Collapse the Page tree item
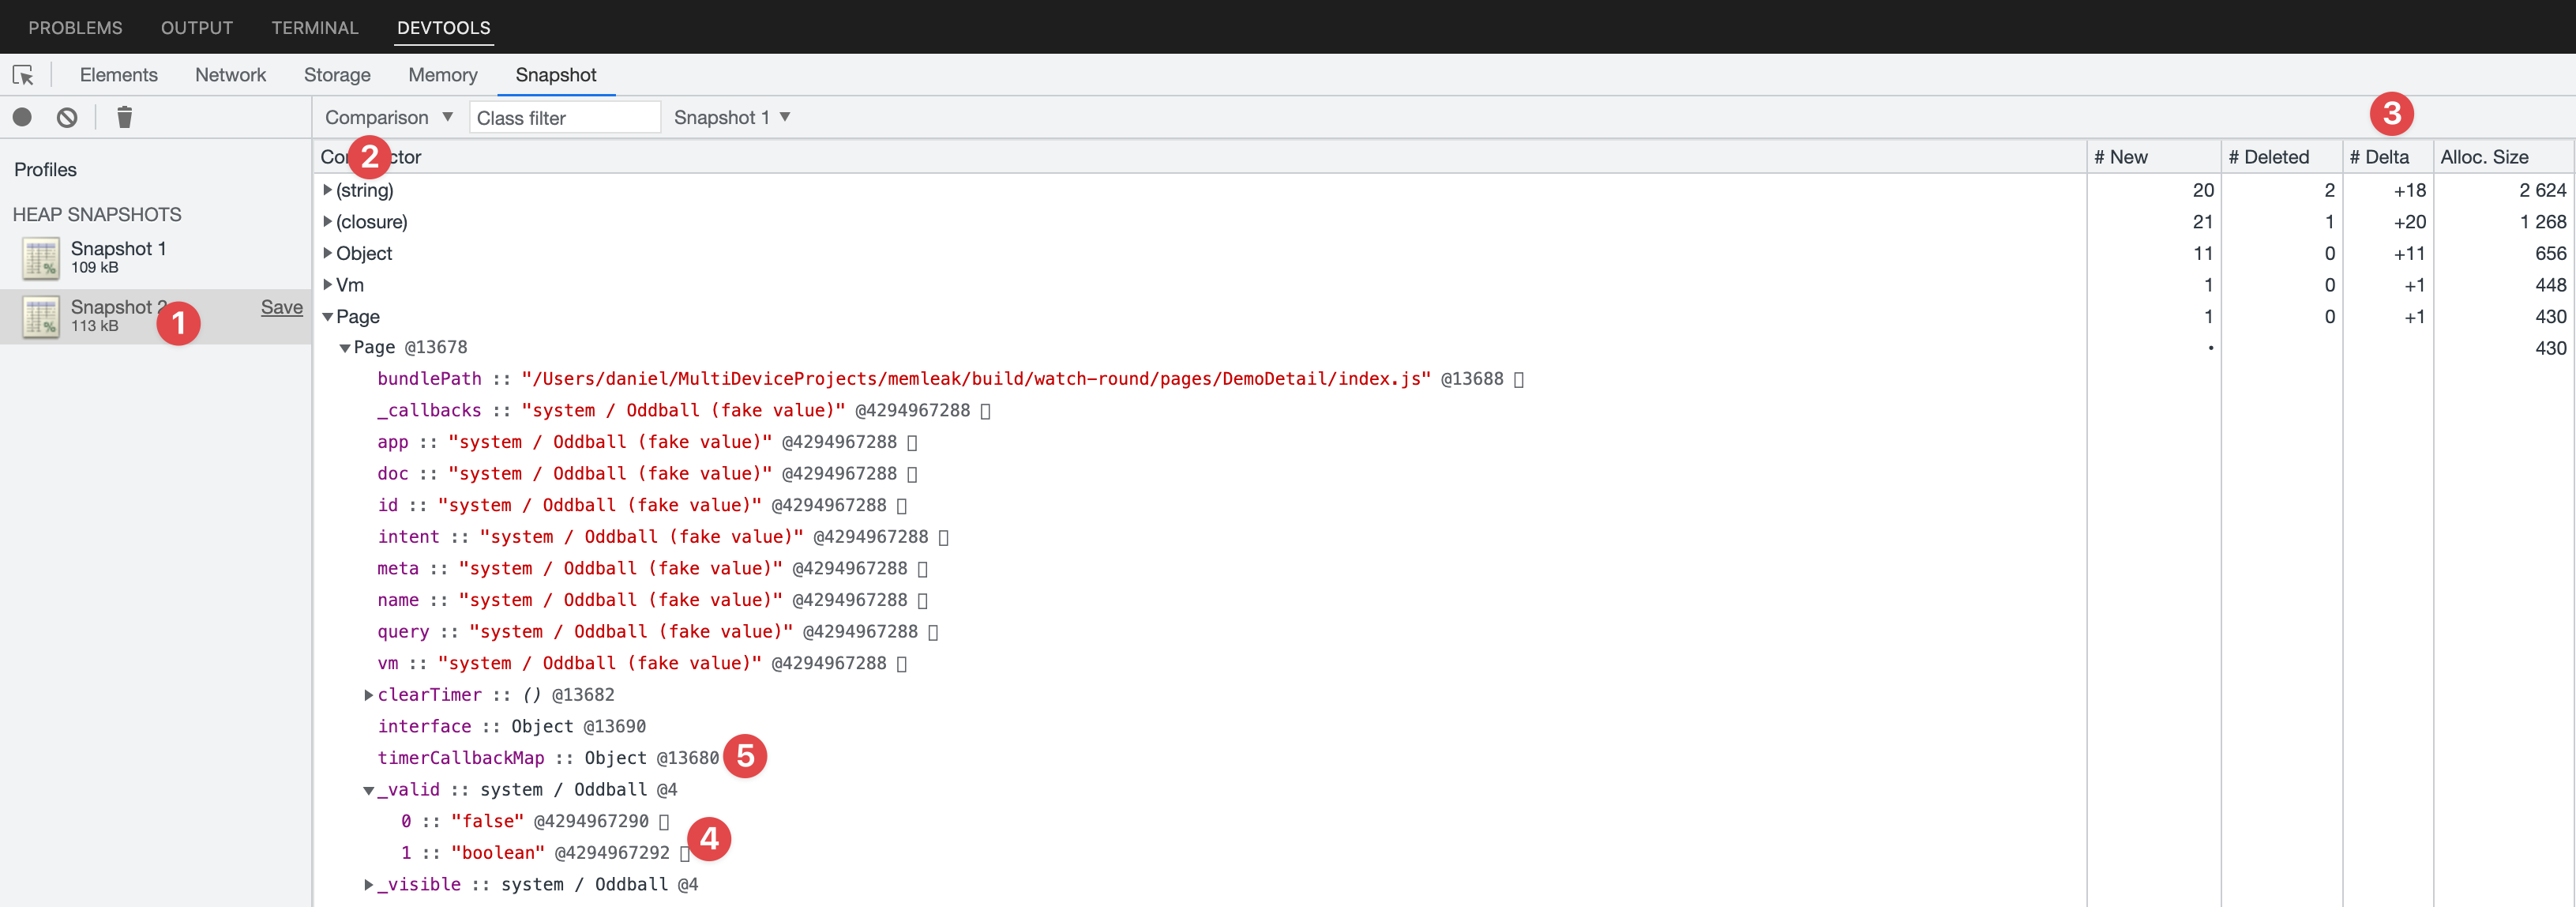 (324, 315)
